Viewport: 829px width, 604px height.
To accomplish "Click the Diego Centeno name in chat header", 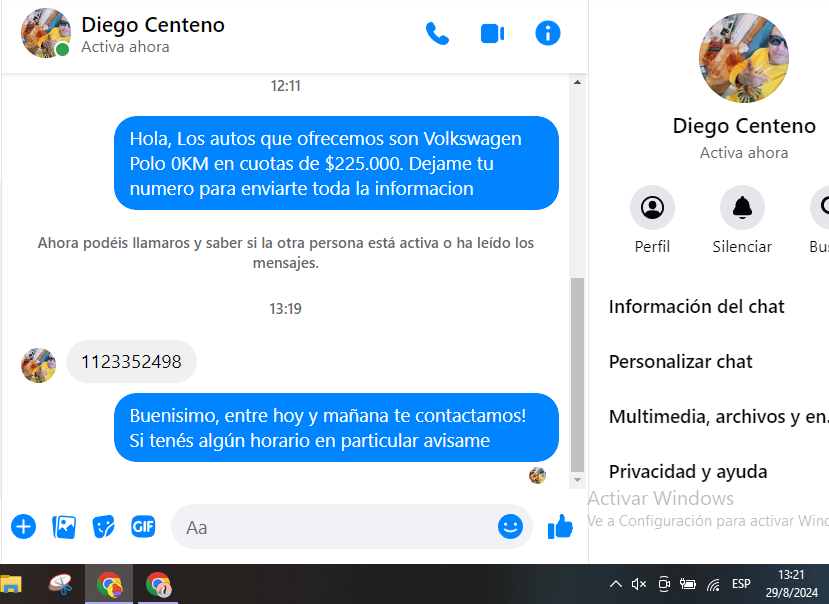I will point(153,25).
